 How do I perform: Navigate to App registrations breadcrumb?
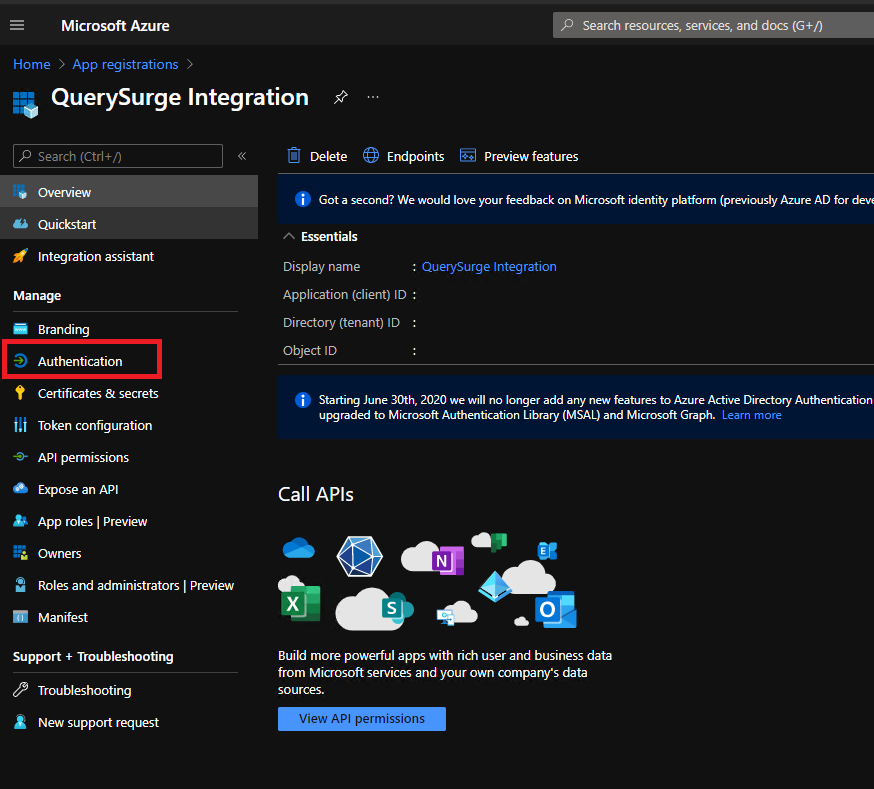pos(125,64)
